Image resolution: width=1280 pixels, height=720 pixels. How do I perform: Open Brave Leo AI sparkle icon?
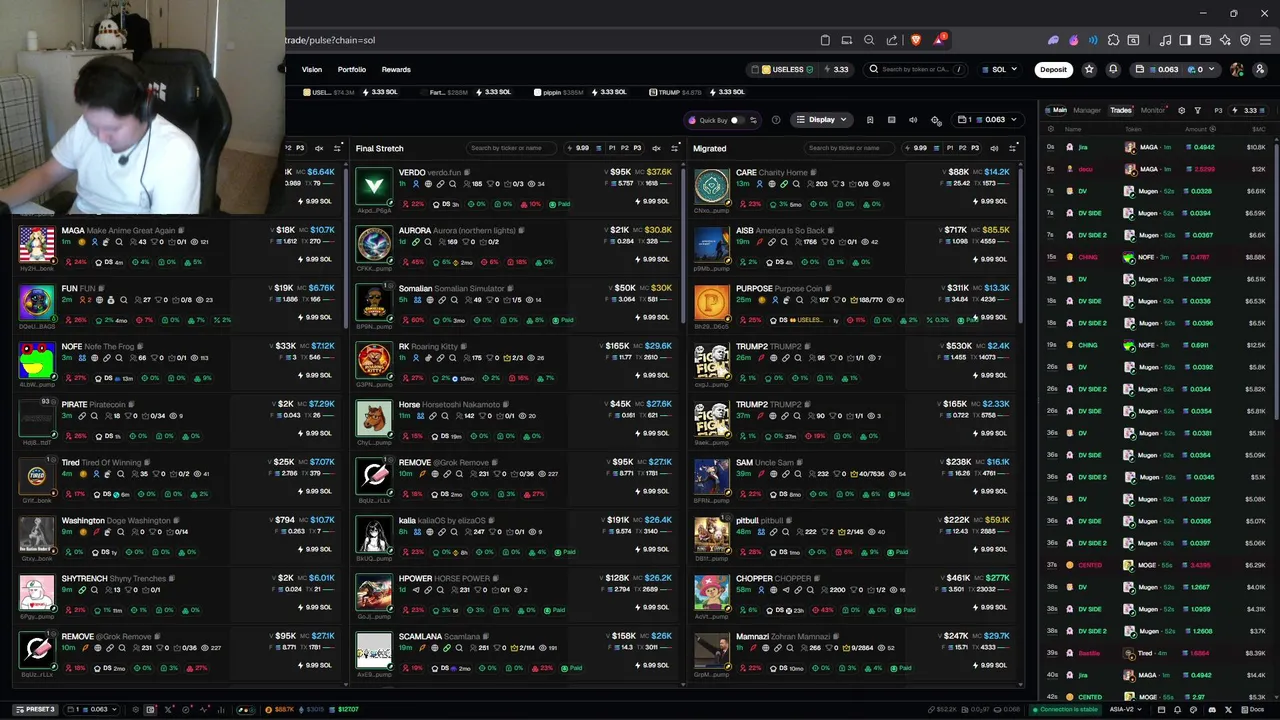[1225, 40]
